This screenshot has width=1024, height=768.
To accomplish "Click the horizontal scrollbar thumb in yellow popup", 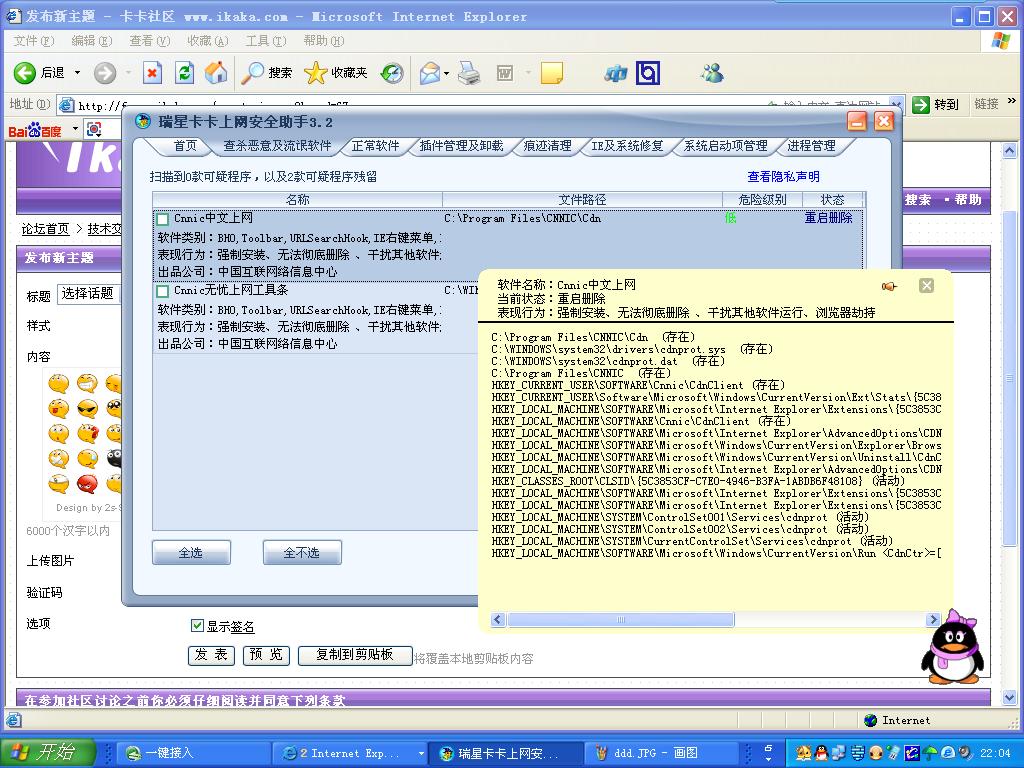I will pos(620,619).
